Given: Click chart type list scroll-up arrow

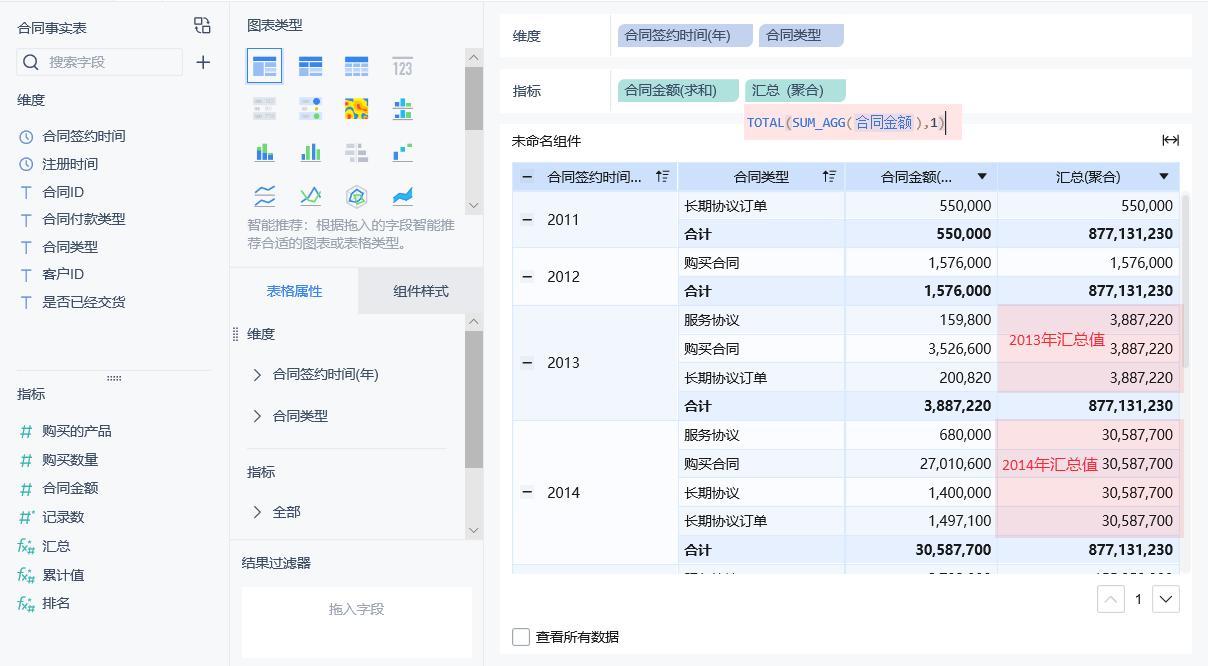Looking at the screenshot, I should pos(474,58).
